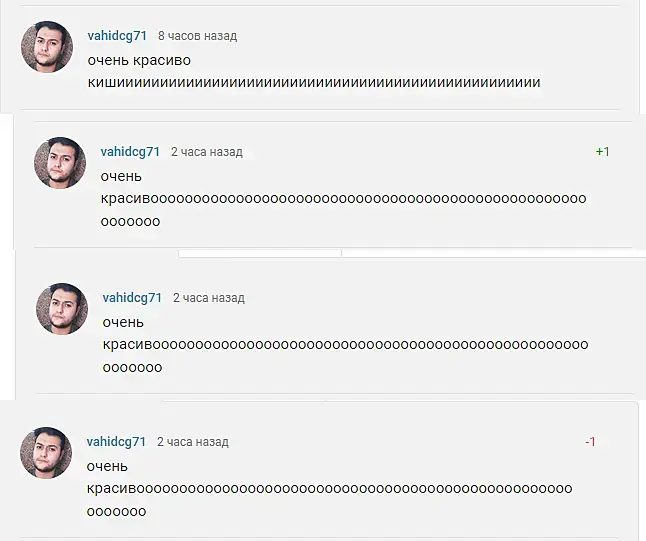Open the avatar on the 8 часов назад comment
Image resolution: width=646 pixels, height=541 pixels.
47,47
